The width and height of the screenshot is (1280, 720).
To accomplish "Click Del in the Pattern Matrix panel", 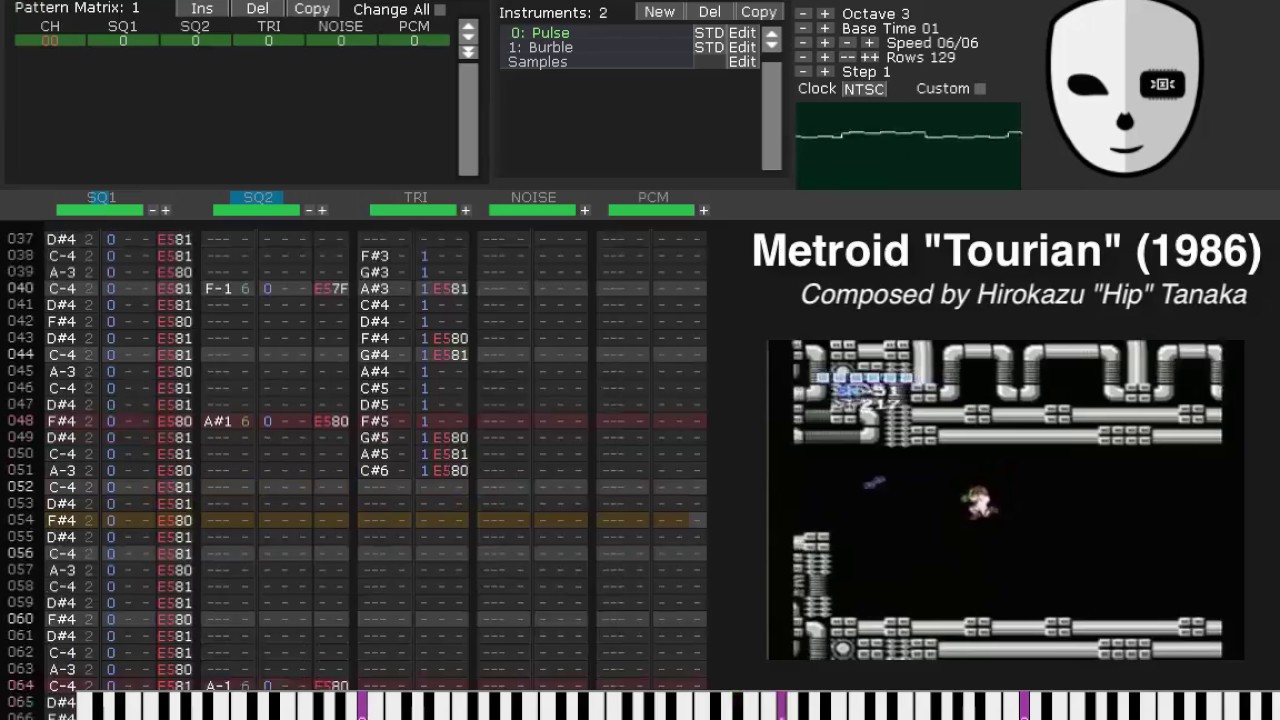I will click(x=257, y=9).
